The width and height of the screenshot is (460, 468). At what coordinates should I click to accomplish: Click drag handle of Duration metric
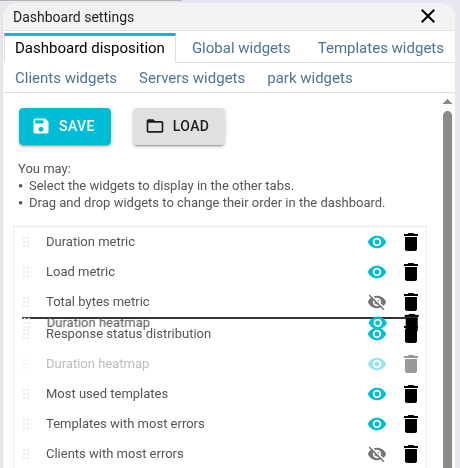click(26, 242)
